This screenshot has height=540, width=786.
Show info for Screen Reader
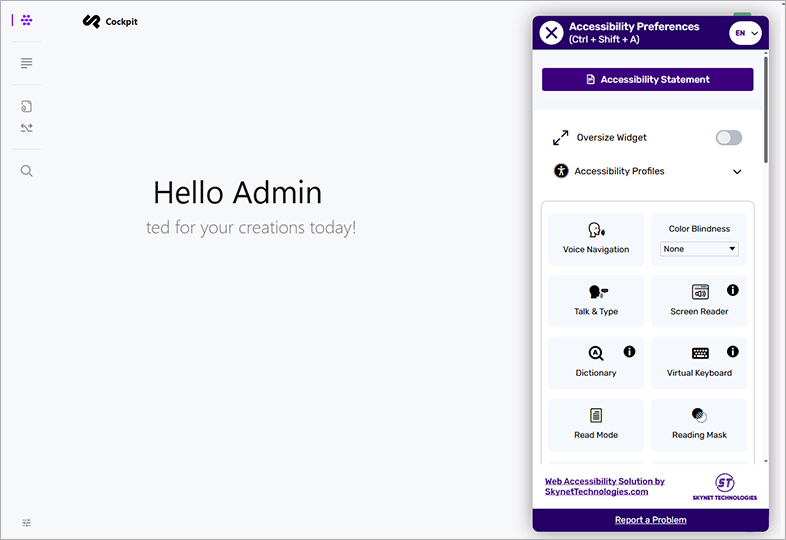pyautogui.click(x=732, y=290)
